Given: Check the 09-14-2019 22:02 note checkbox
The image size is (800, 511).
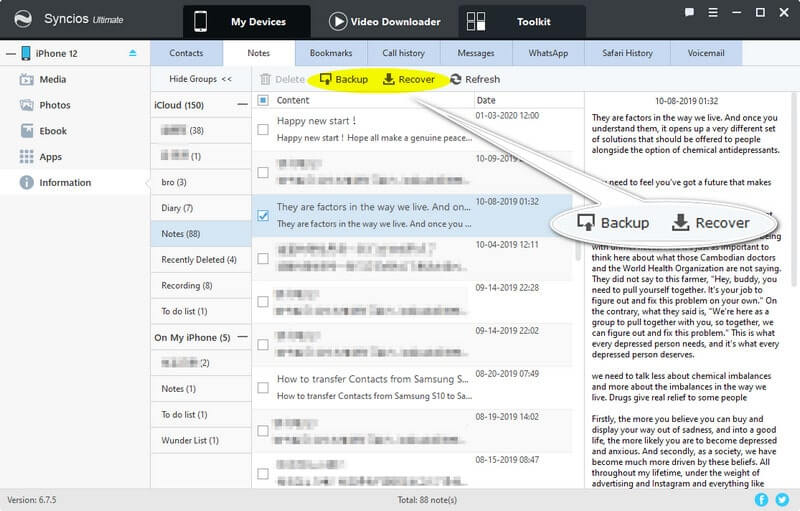Looking at the screenshot, I should pyautogui.click(x=263, y=345).
